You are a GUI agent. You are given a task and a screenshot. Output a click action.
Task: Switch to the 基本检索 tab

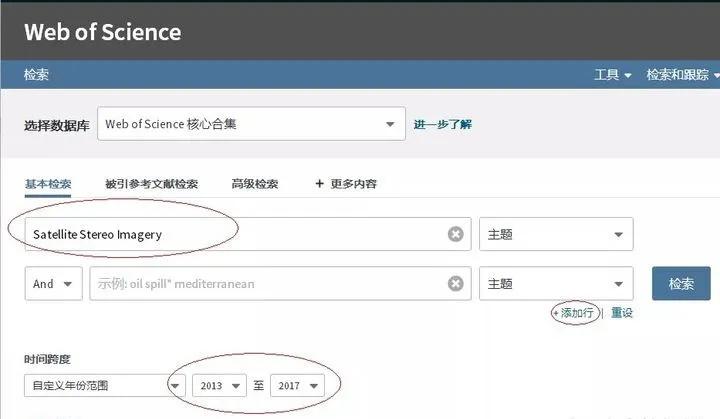point(48,184)
